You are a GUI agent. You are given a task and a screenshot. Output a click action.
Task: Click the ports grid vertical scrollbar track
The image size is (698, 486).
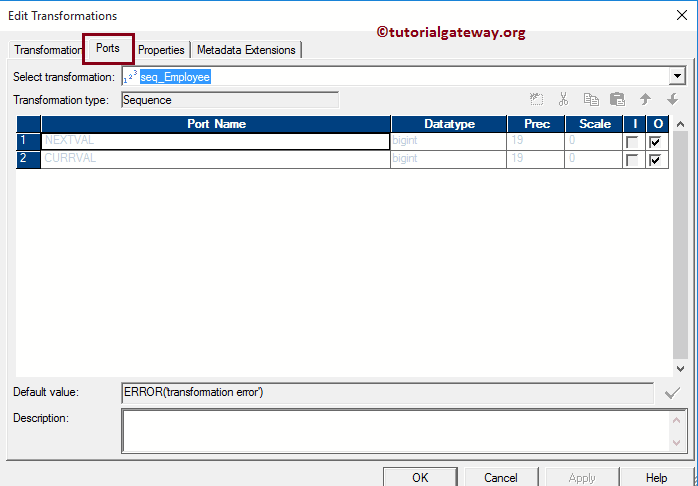pyautogui.click(x=680, y=246)
